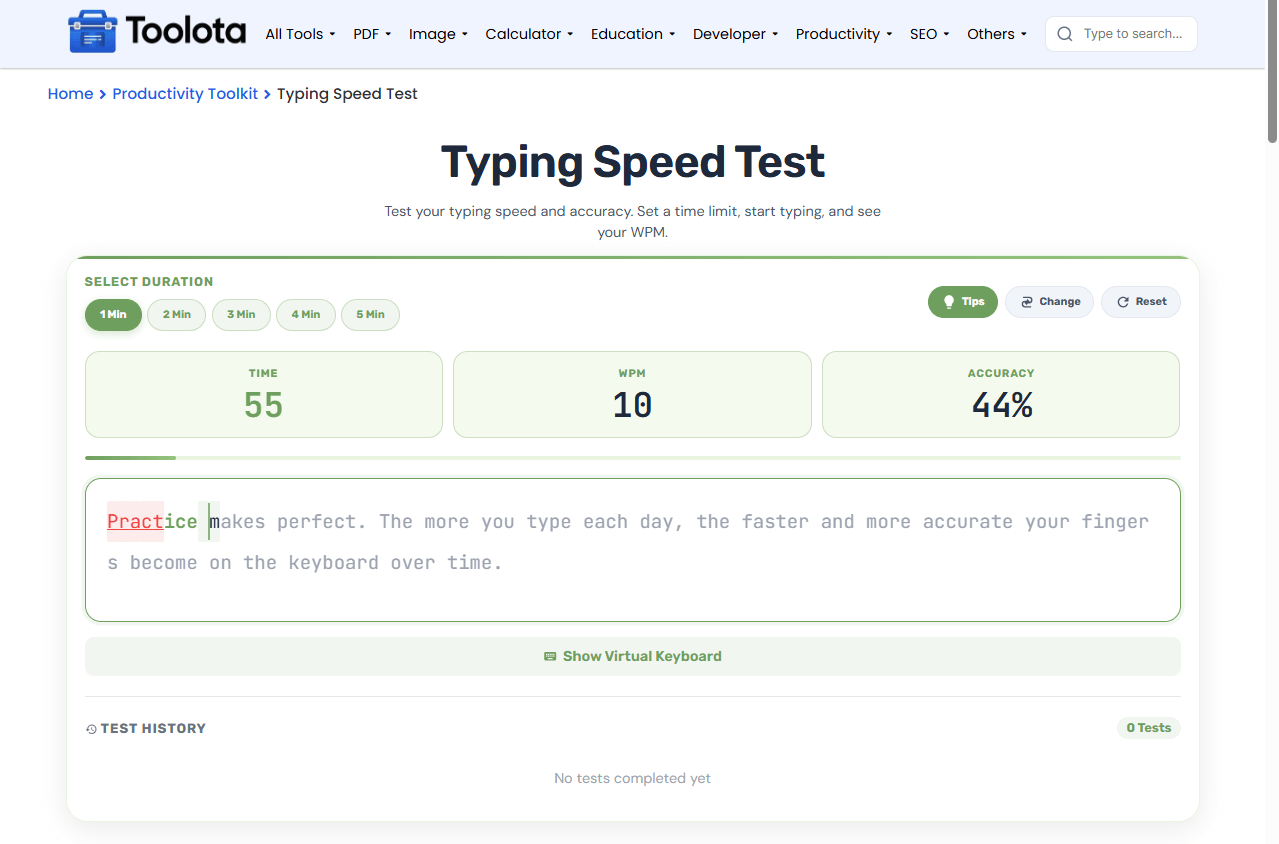This screenshot has width=1279, height=844.
Task: Focus the Type to search field
Action: point(1121,34)
